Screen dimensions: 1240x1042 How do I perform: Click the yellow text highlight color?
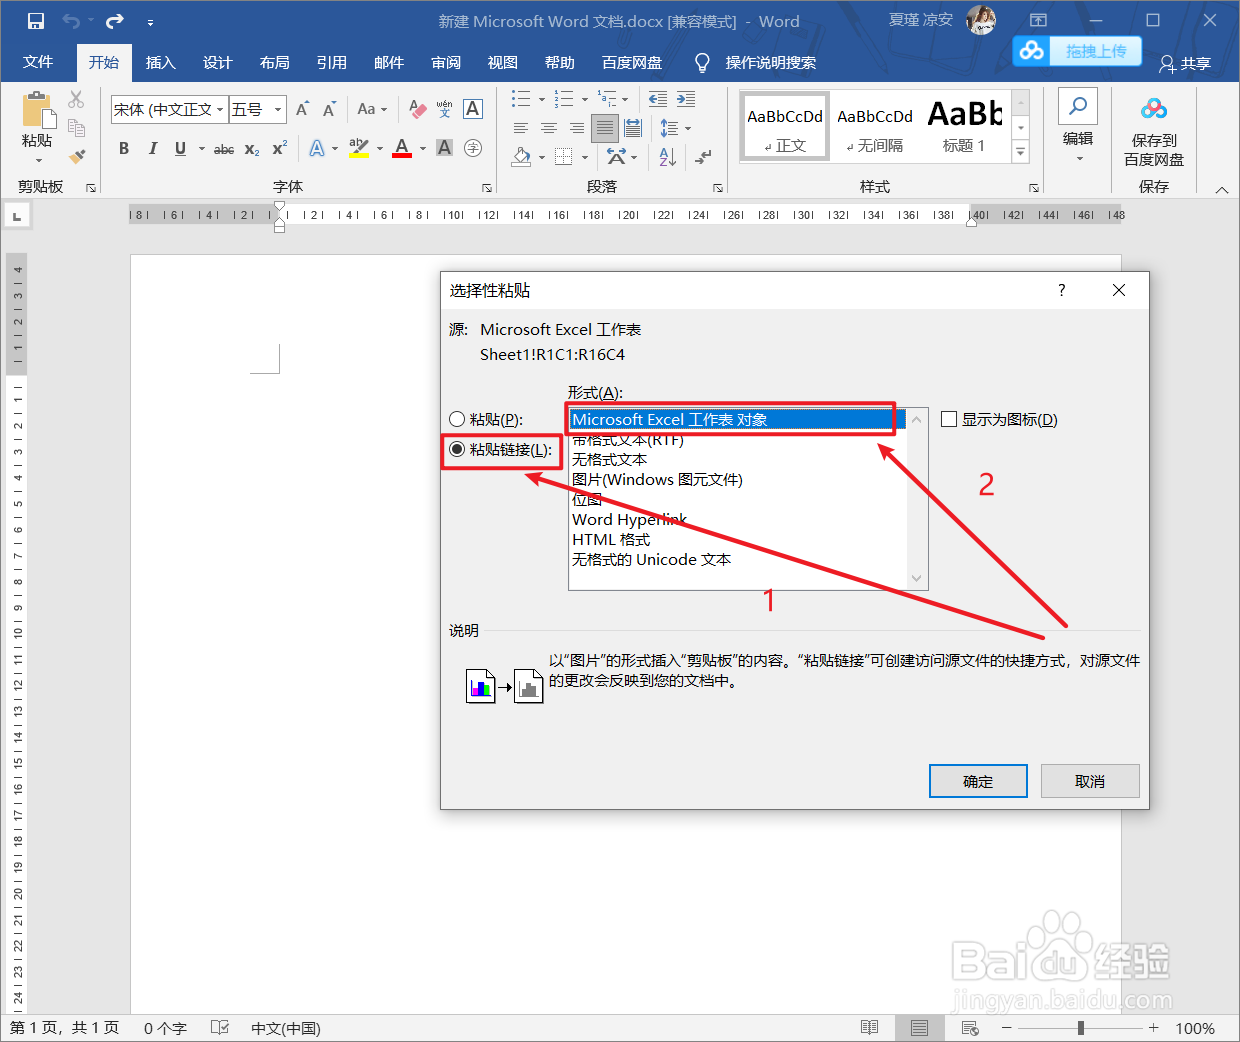(x=359, y=148)
